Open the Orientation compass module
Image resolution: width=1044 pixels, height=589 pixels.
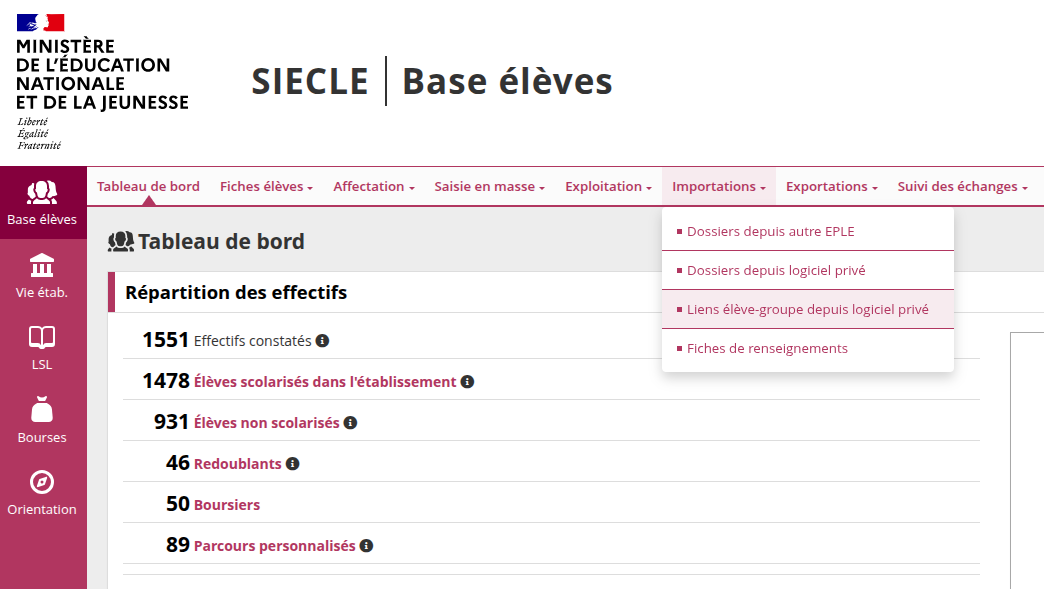42,493
